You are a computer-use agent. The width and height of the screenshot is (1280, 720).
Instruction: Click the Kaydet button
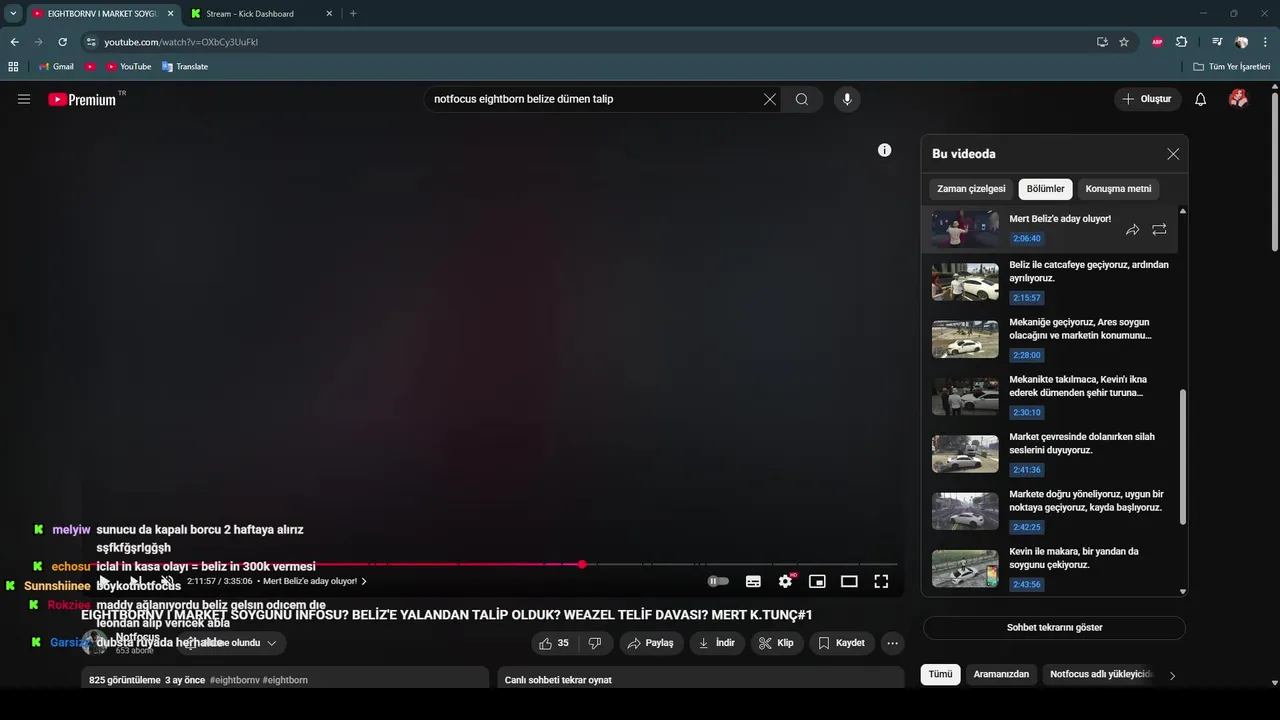pyautogui.click(x=841, y=643)
